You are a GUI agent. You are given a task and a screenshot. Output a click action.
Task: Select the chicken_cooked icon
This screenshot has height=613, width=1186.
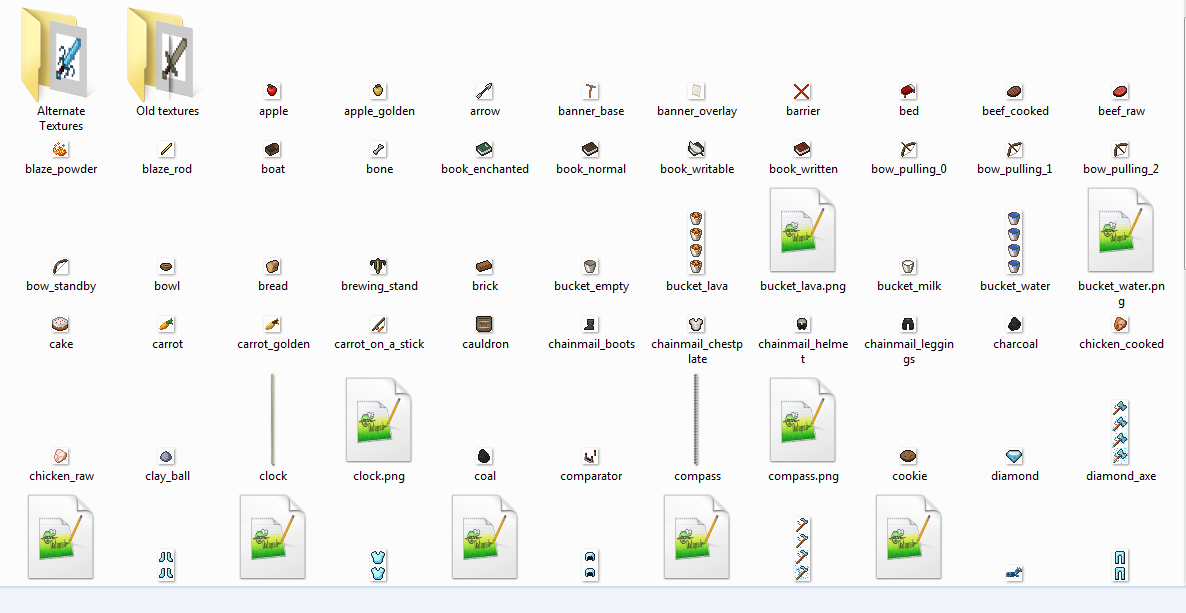point(1120,324)
